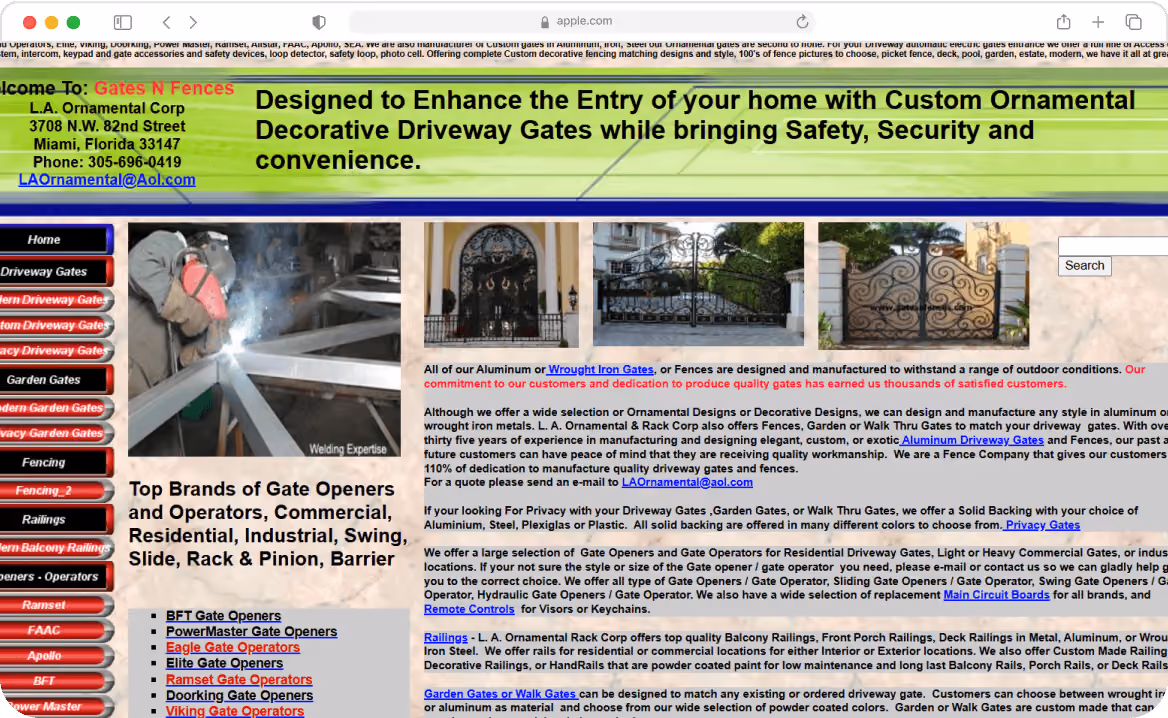
Task: Click the LAOrnamental@Aol.com header email link
Action: [107, 180]
